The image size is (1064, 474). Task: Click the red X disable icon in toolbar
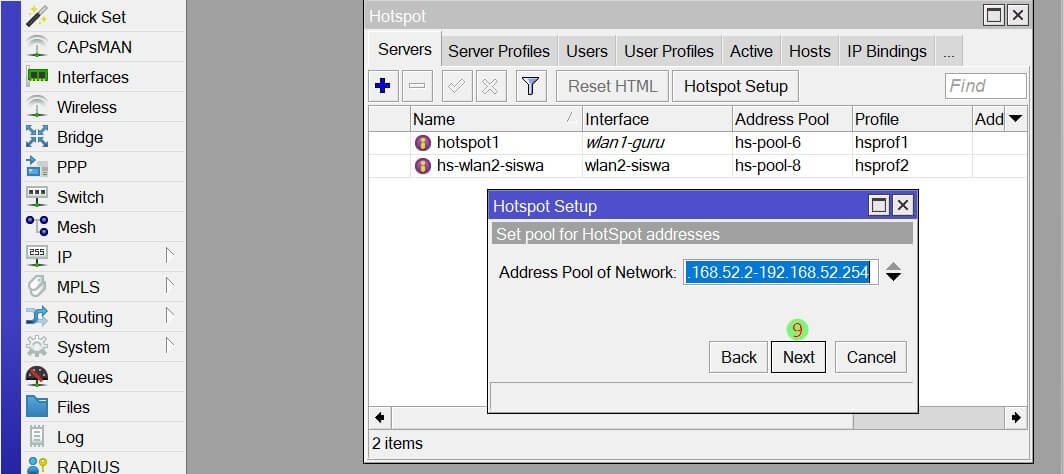(x=489, y=86)
